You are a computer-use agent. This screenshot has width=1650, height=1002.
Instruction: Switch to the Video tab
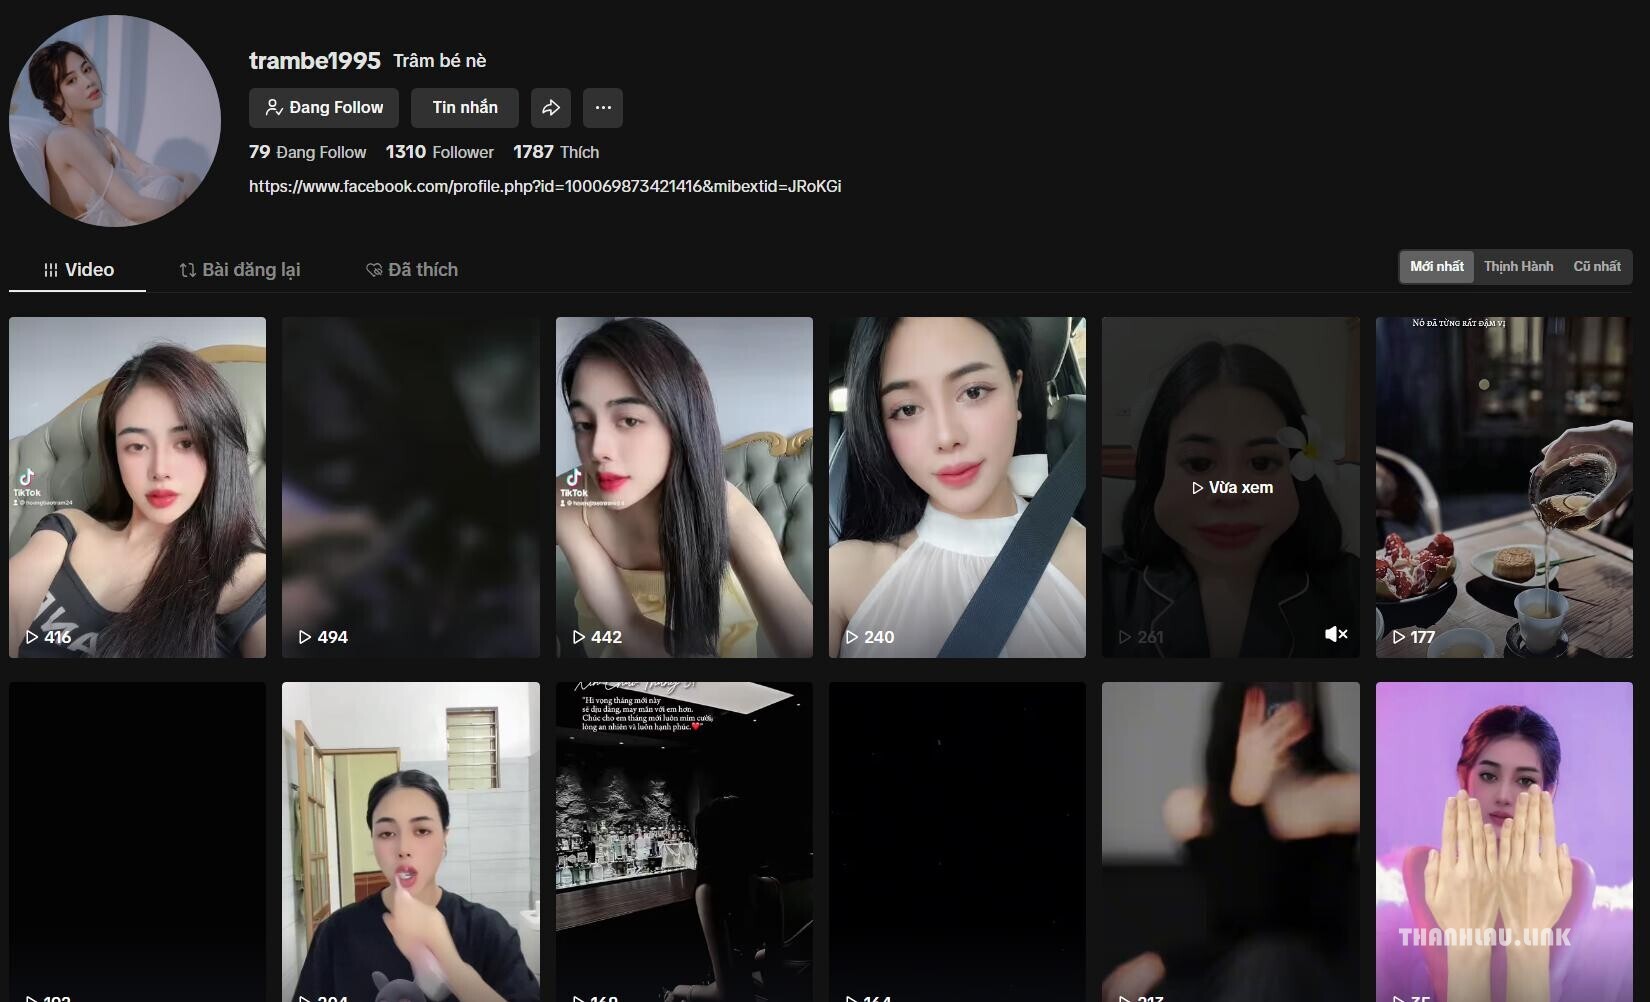[x=78, y=270]
